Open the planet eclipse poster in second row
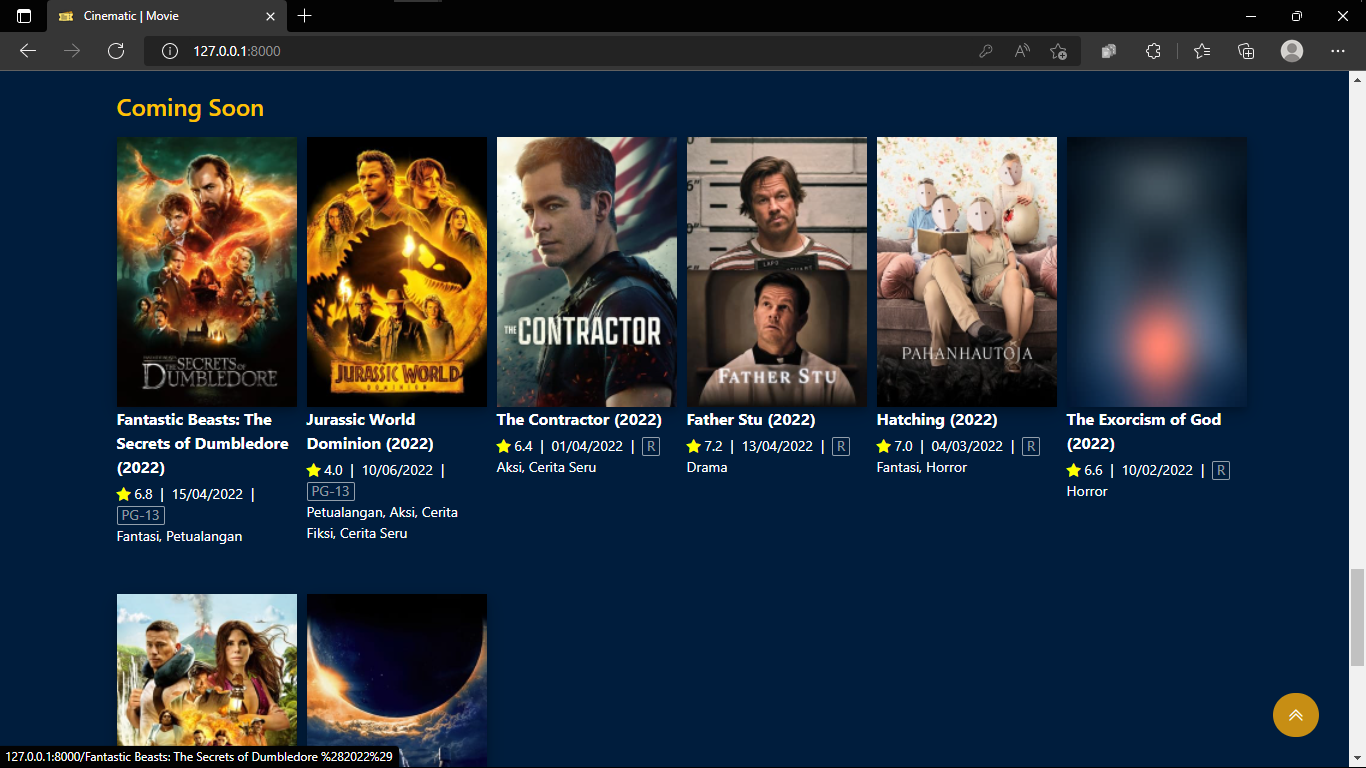 (x=397, y=681)
